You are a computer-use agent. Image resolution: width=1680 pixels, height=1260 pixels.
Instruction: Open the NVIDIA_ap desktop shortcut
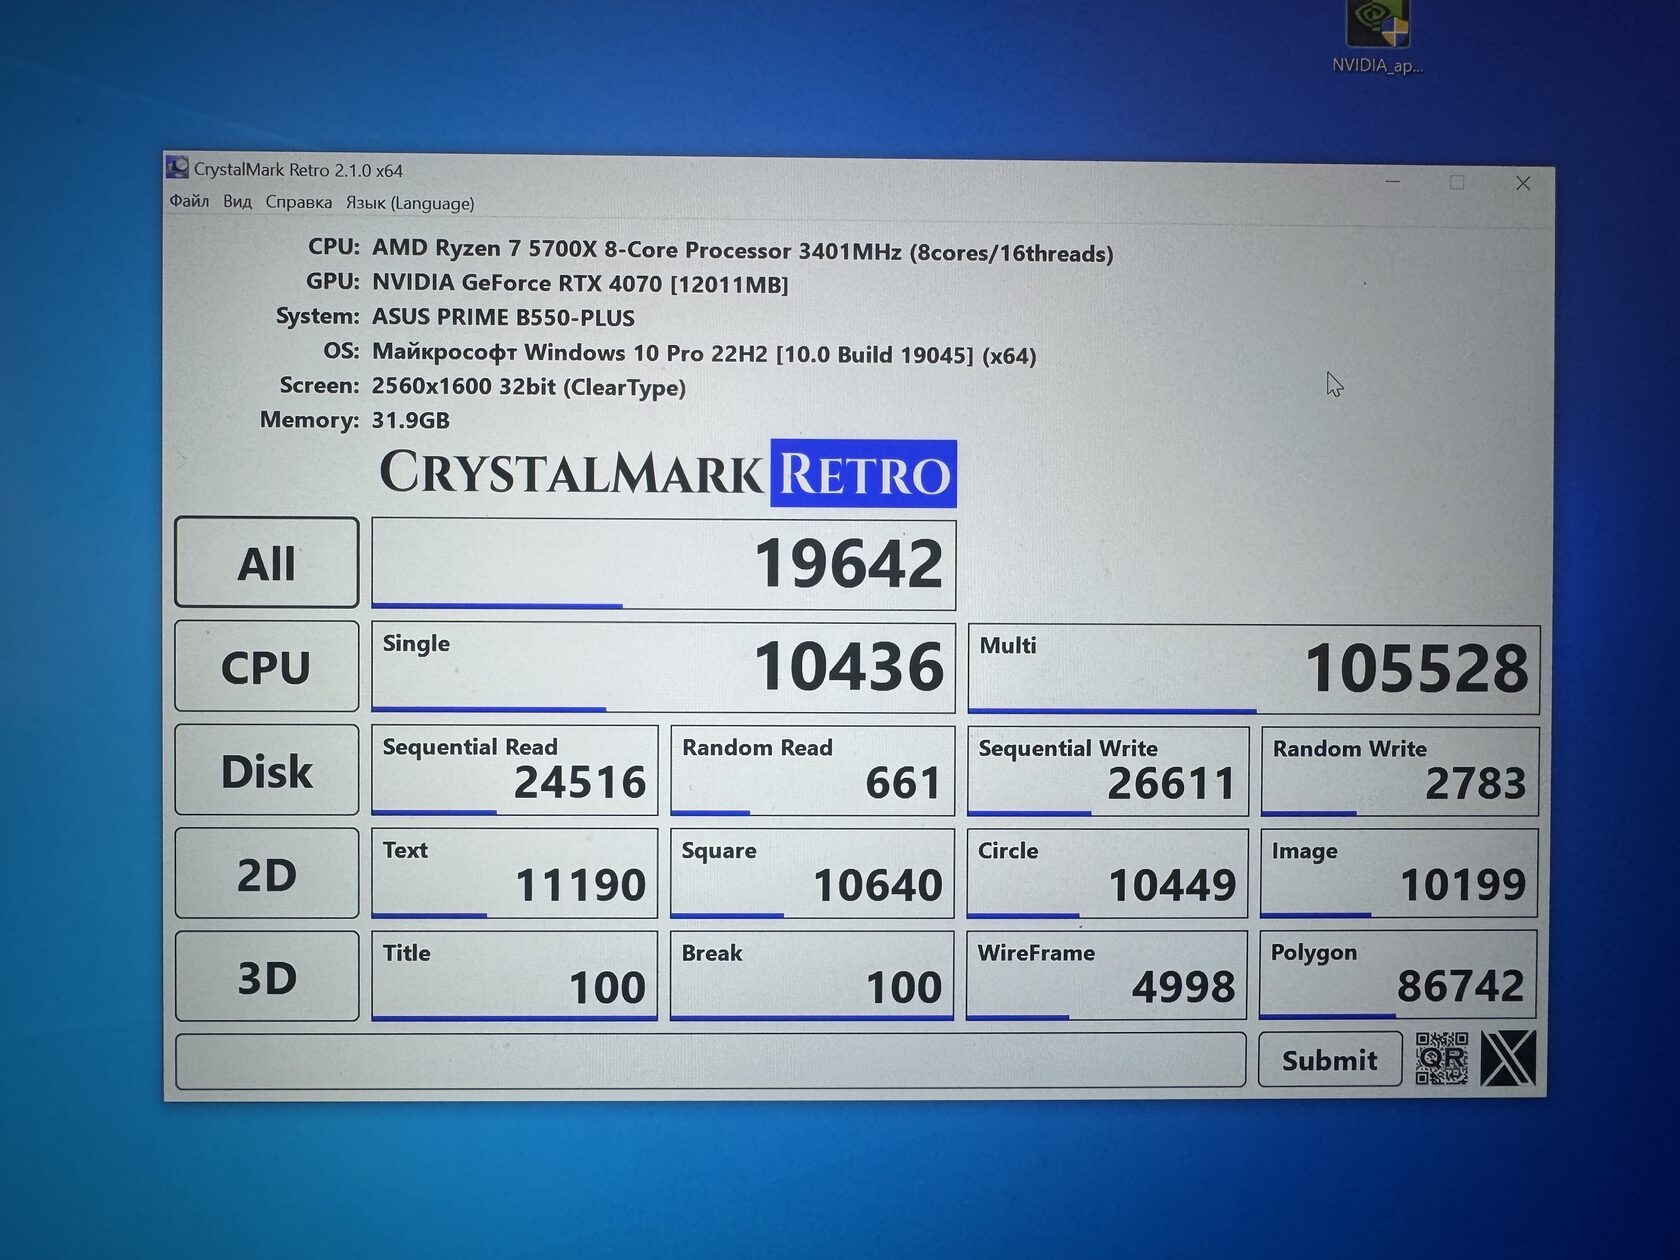[1377, 38]
